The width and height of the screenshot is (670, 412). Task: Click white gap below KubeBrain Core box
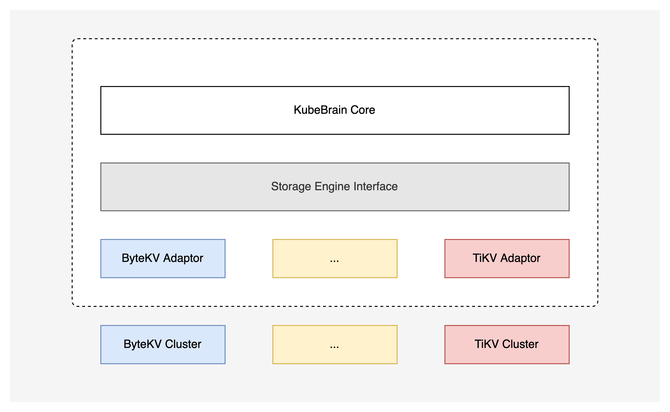(334, 148)
